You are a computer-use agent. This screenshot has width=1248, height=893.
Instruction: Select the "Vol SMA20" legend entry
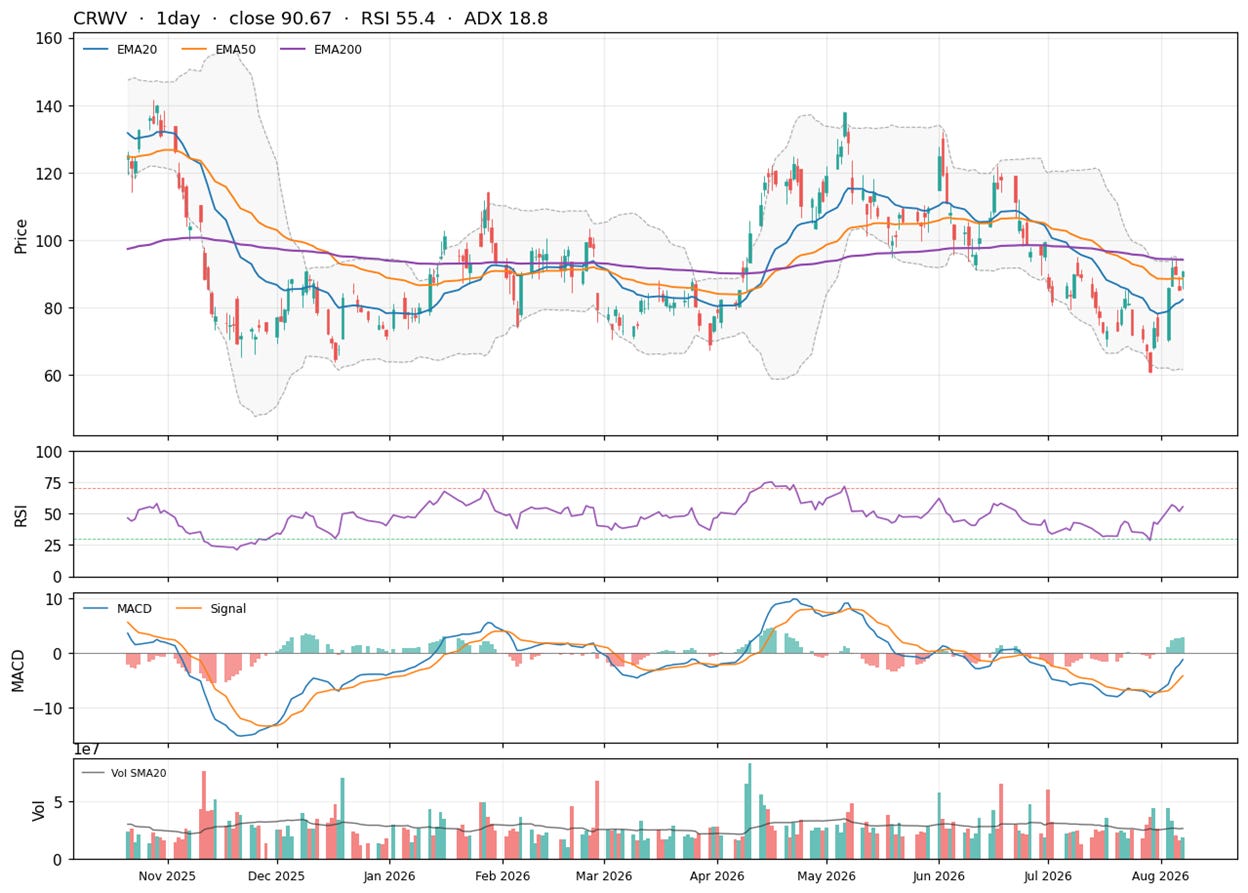139,771
